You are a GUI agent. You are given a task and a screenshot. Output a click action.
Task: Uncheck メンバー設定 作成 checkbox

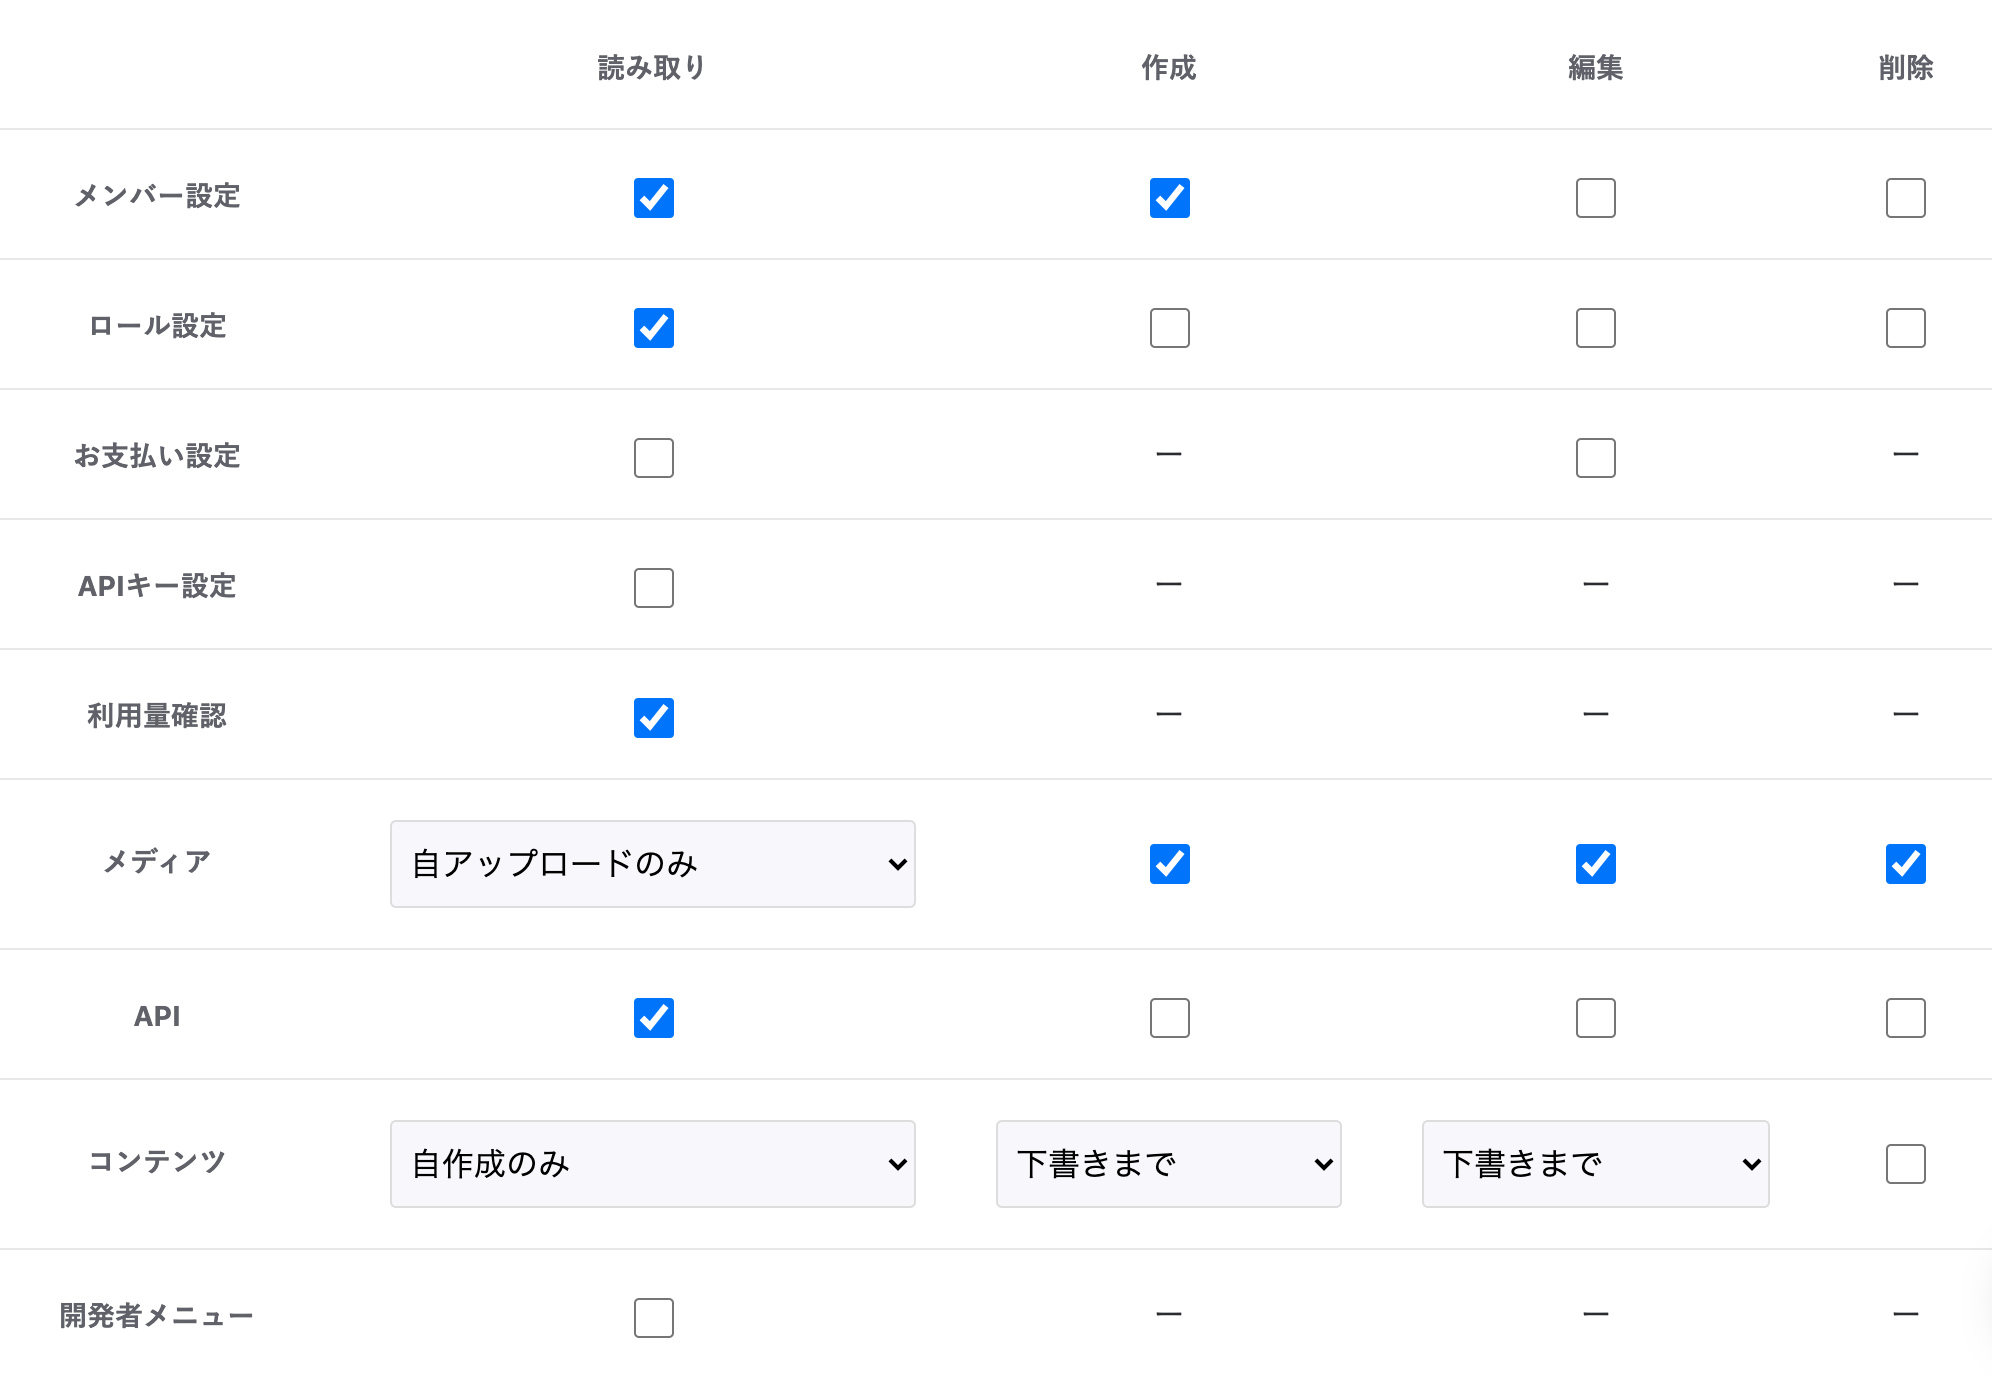pyautogui.click(x=1169, y=198)
